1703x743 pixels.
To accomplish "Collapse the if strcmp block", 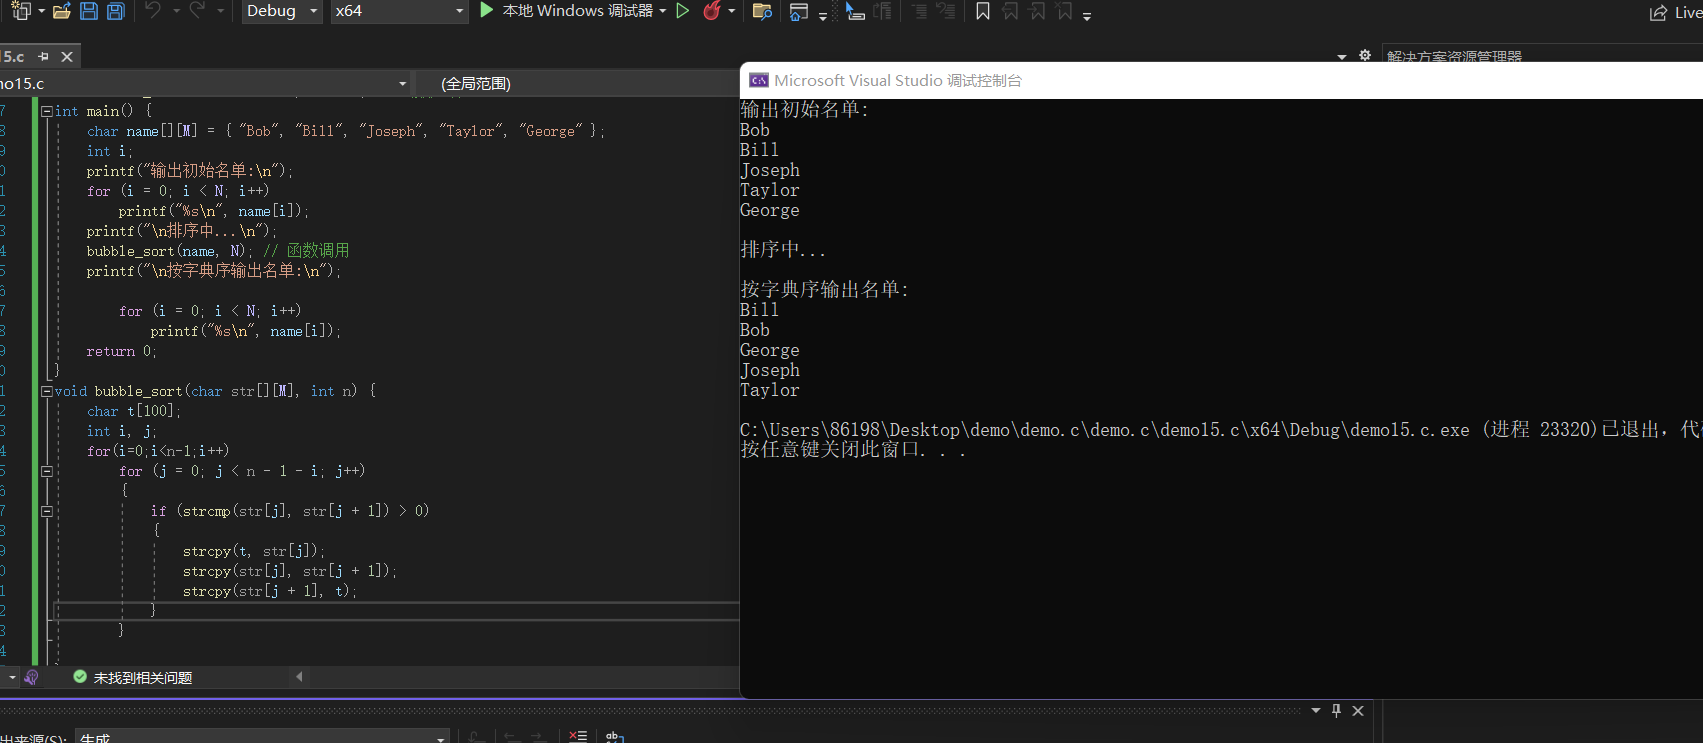I will click(47, 511).
